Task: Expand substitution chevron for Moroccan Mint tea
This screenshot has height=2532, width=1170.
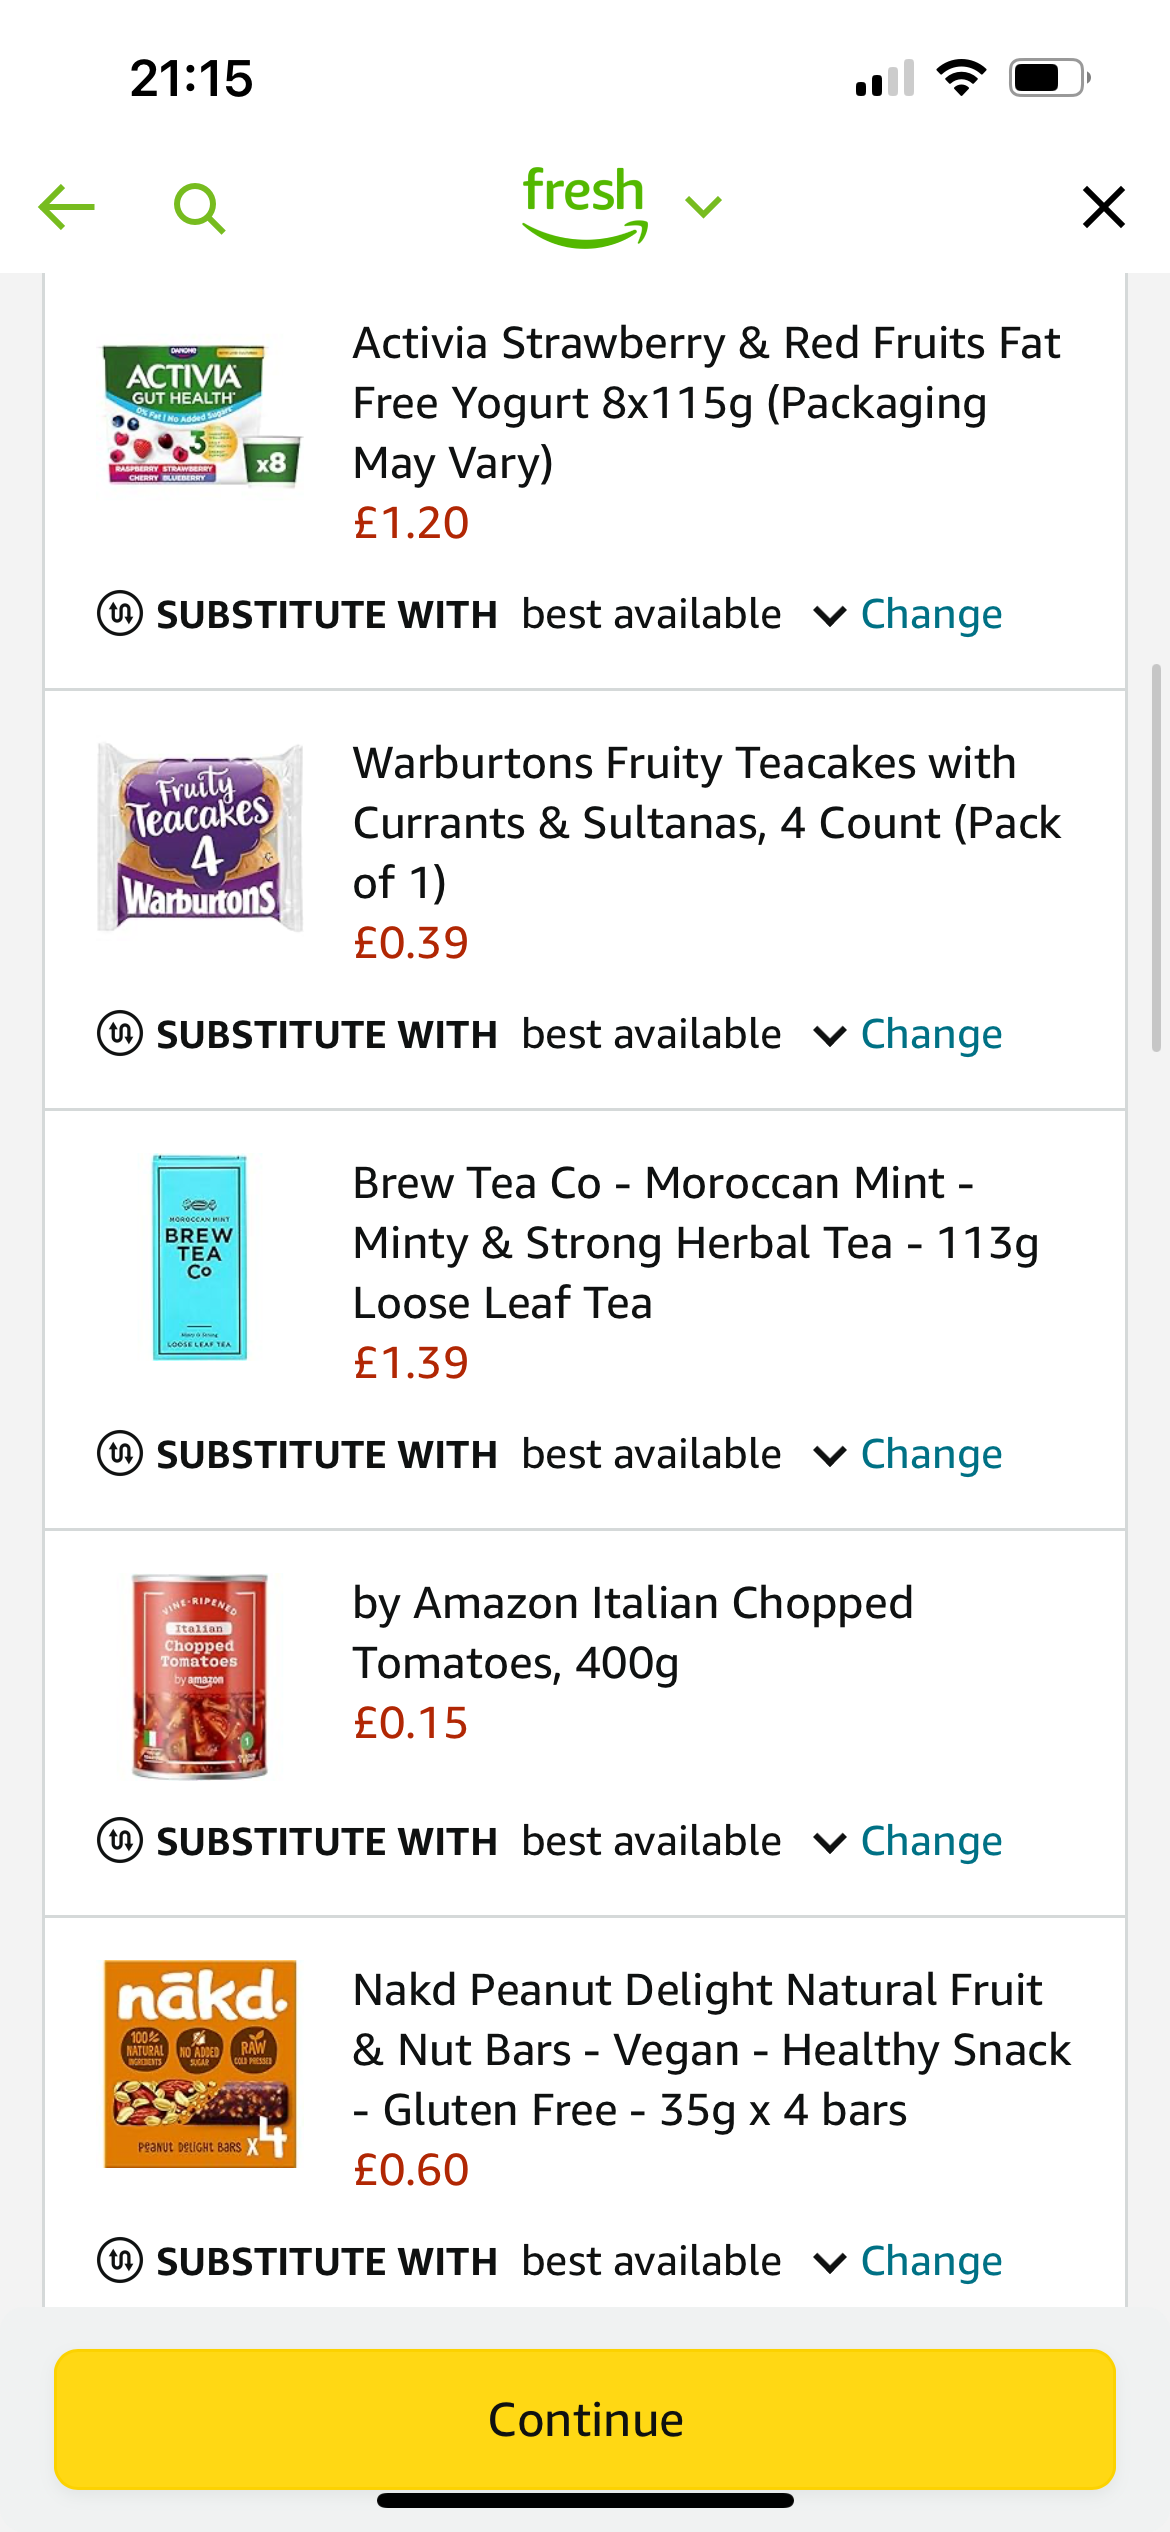Action: 830,1455
